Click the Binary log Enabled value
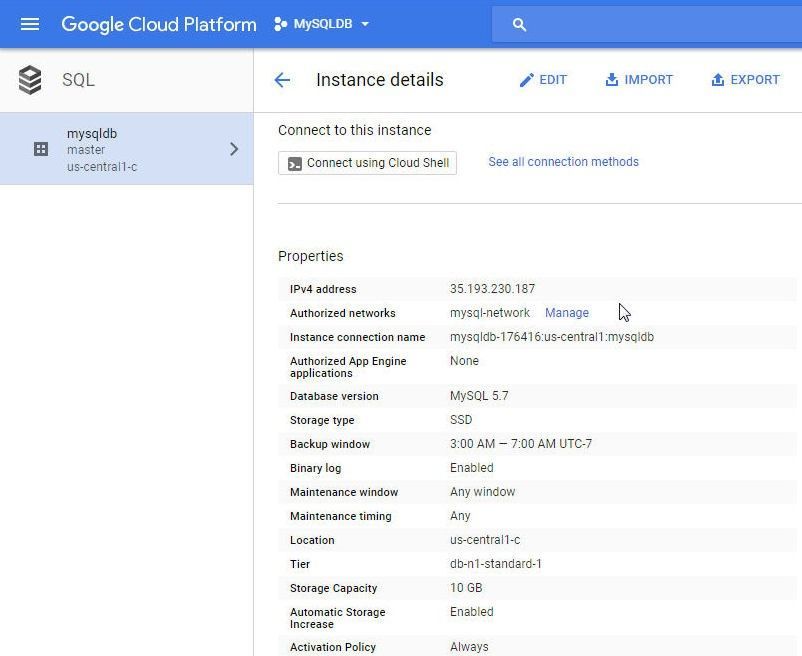This screenshot has height=656, width=802. pyautogui.click(x=472, y=468)
